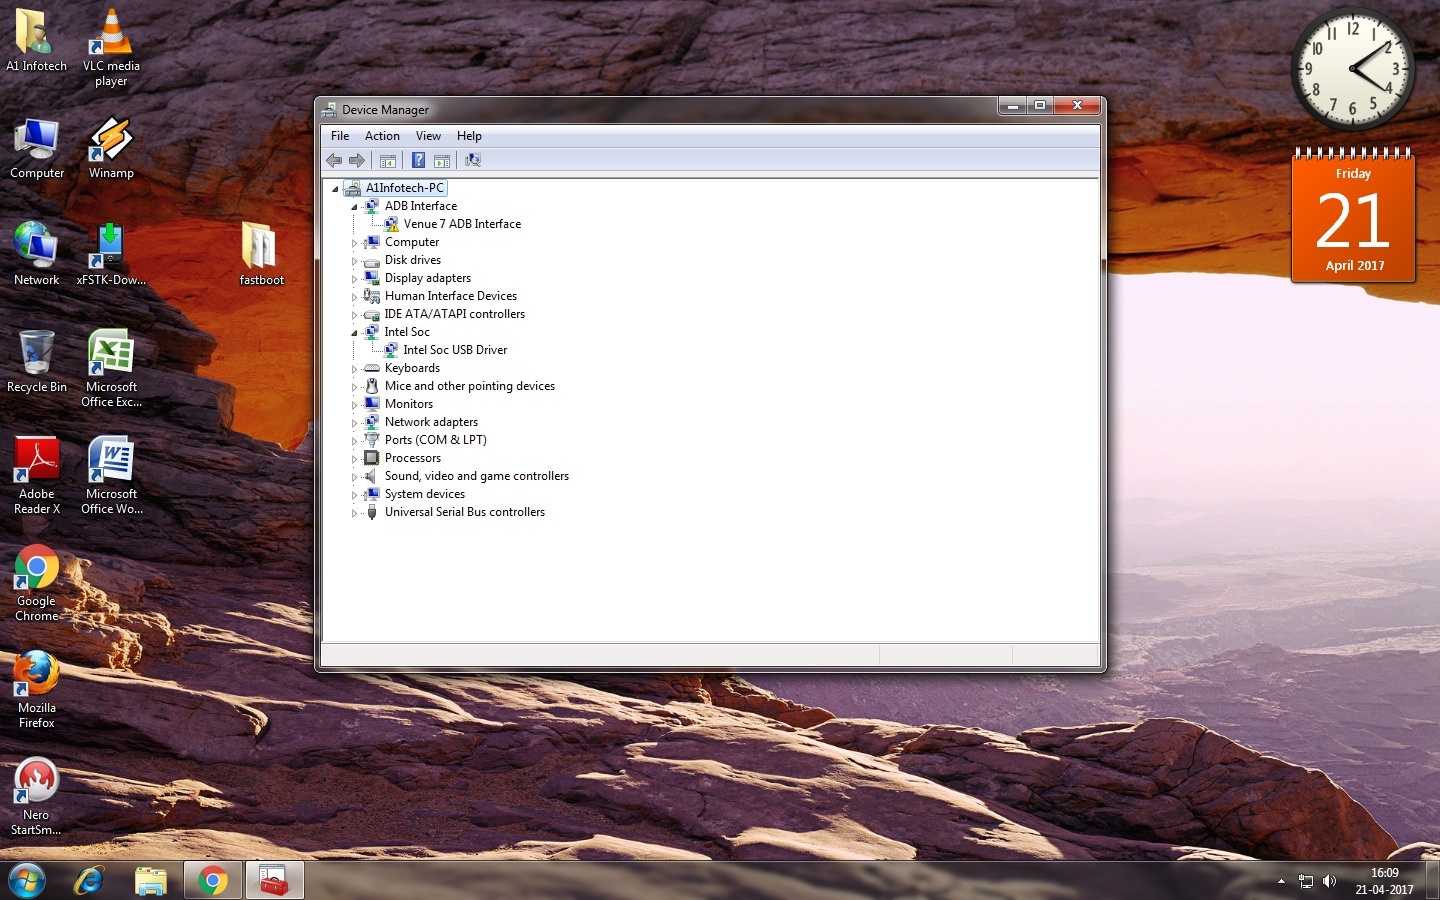Collapse the ADB Interface category
1440x900 pixels.
(354, 207)
